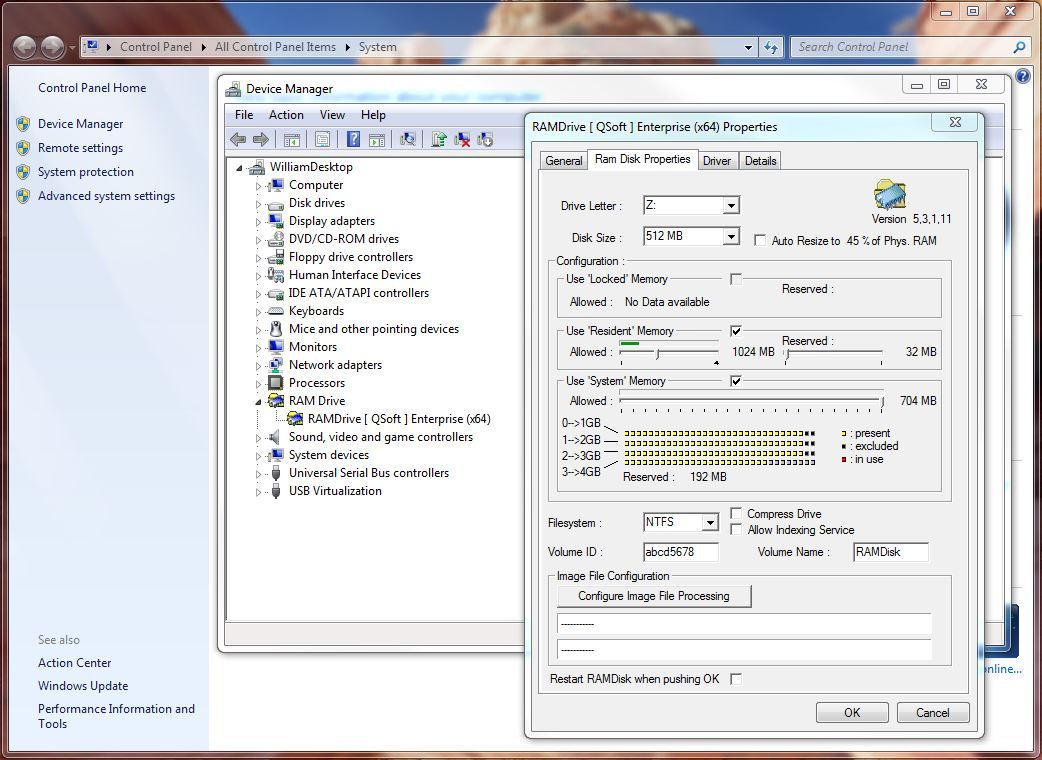The height and width of the screenshot is (760, 1042).
Task: Click the Uninstall device toolbar icon
Action: click(x=462, y=140)
